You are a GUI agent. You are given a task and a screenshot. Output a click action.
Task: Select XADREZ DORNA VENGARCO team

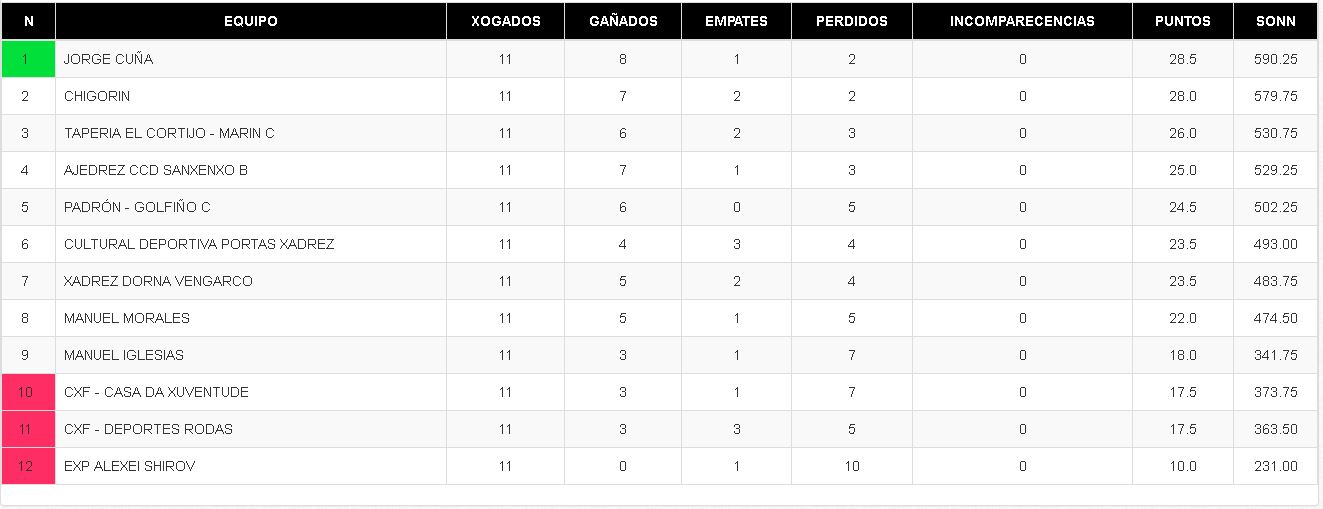(158, 281)
